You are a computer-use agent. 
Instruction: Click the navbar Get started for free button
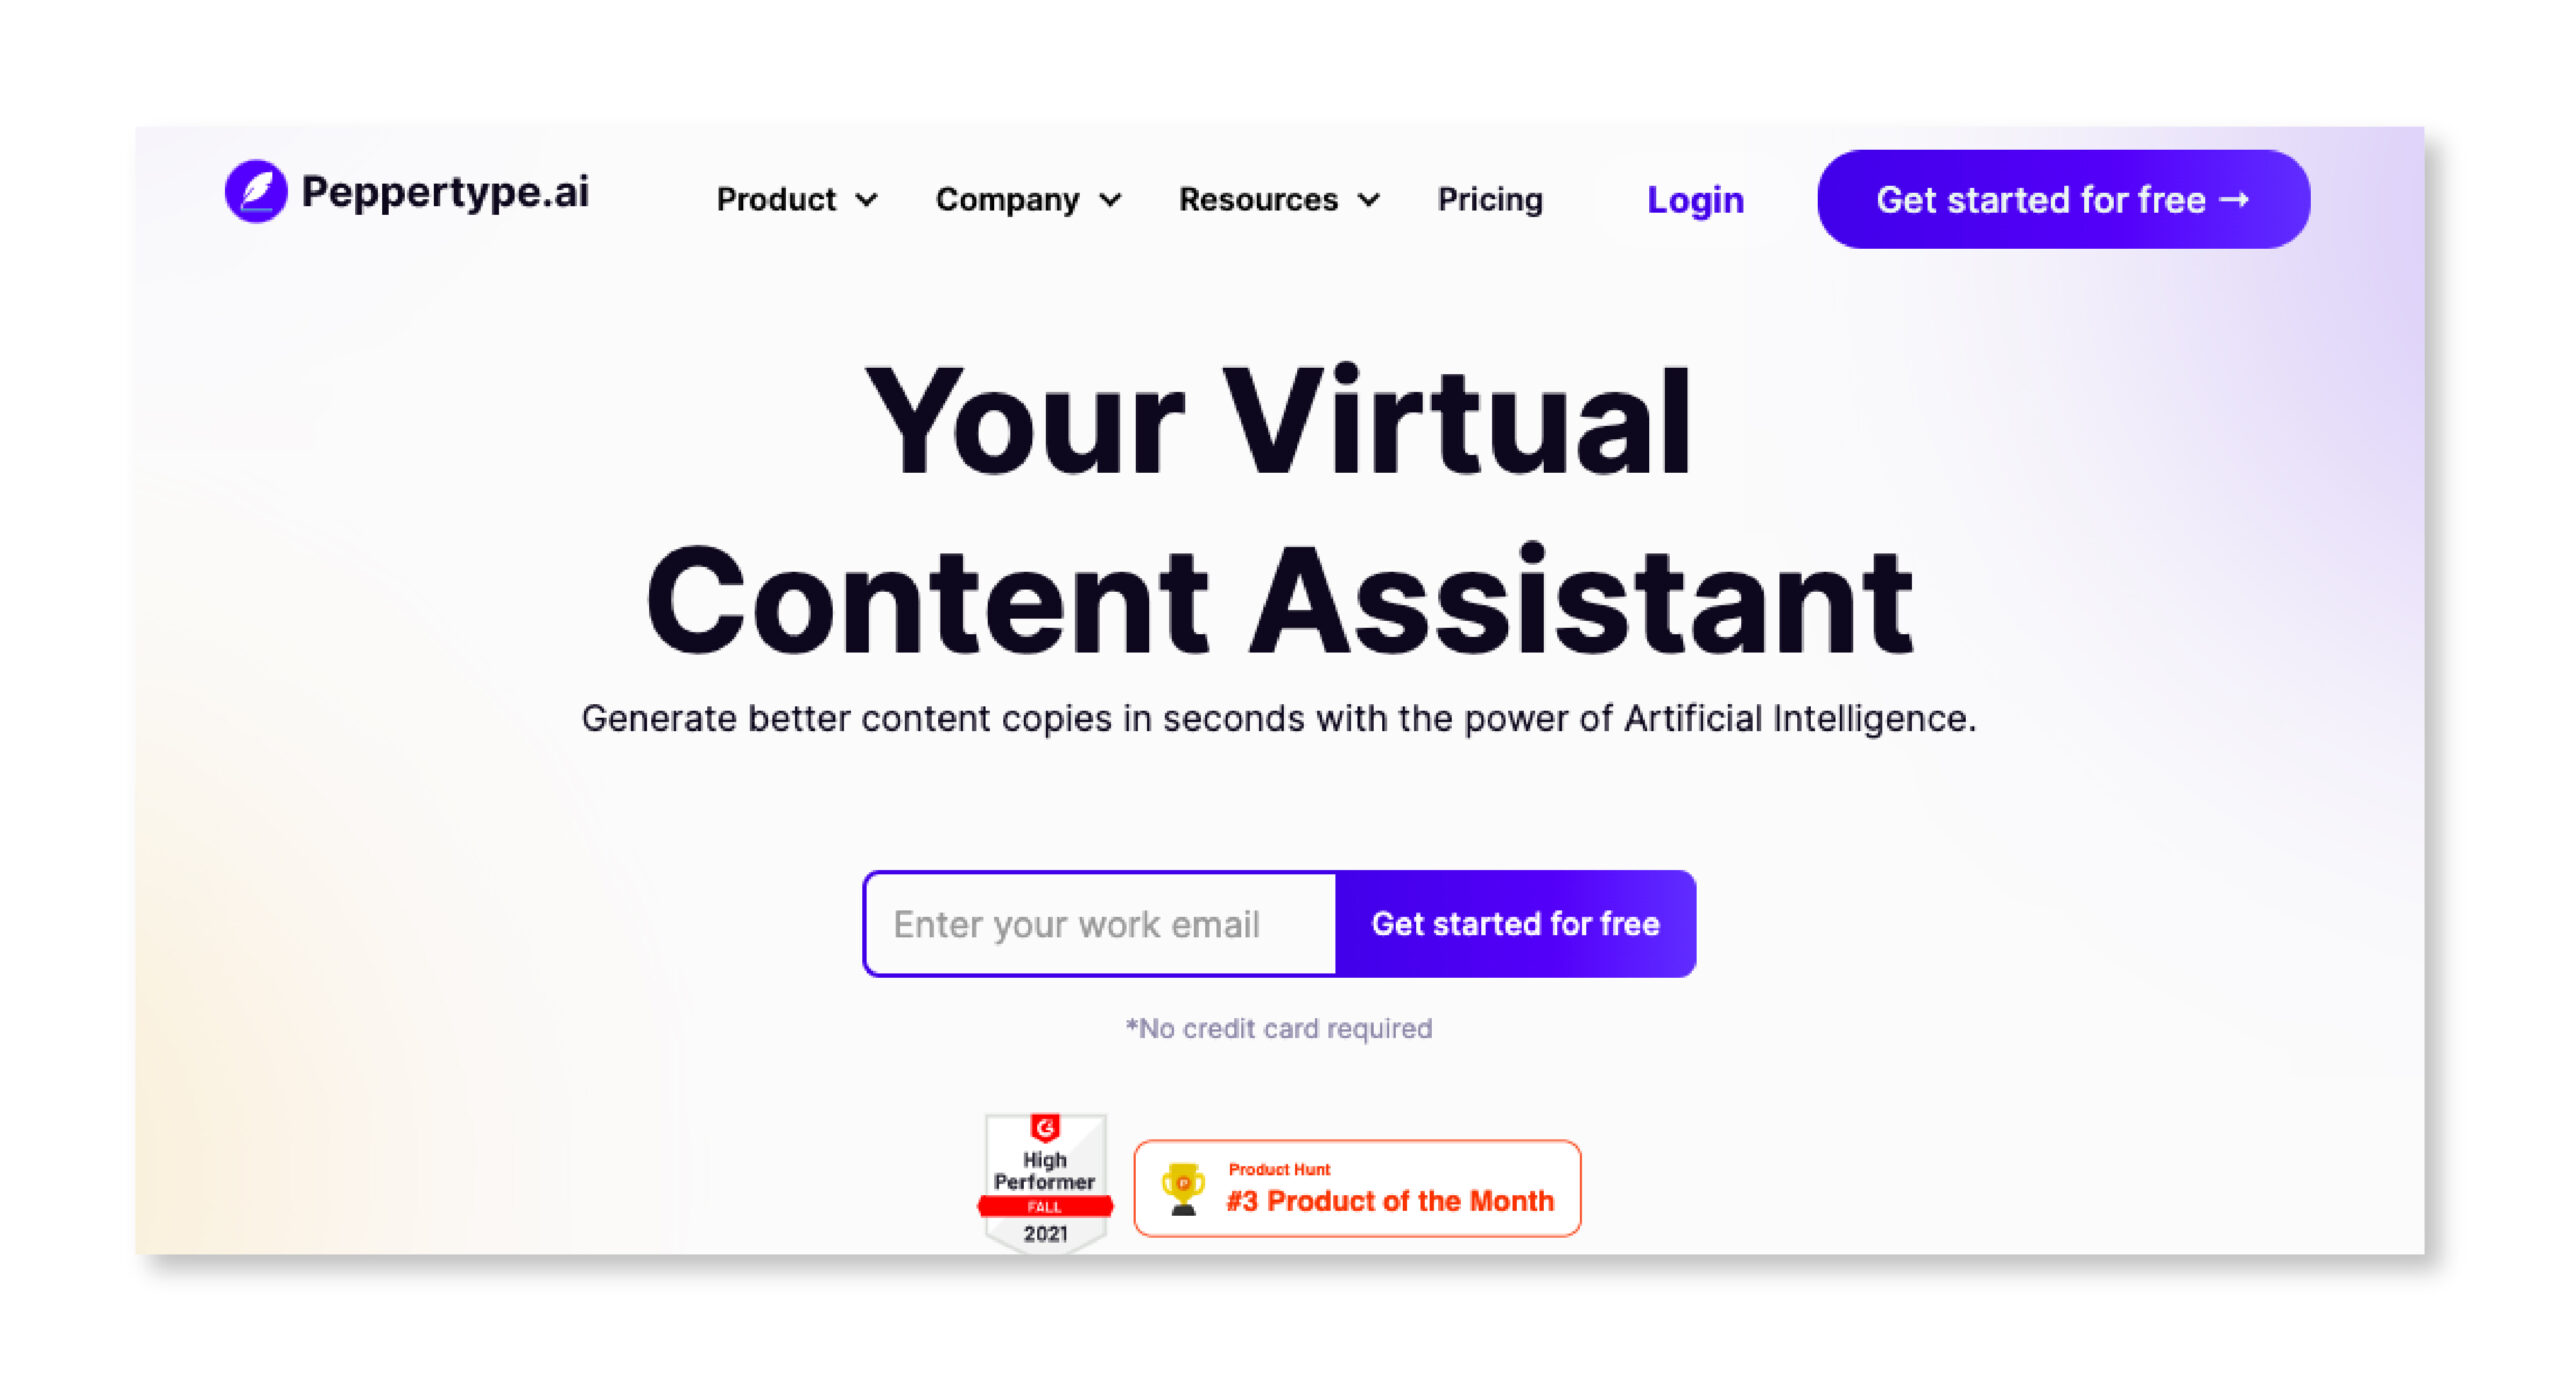(2064, 199)
